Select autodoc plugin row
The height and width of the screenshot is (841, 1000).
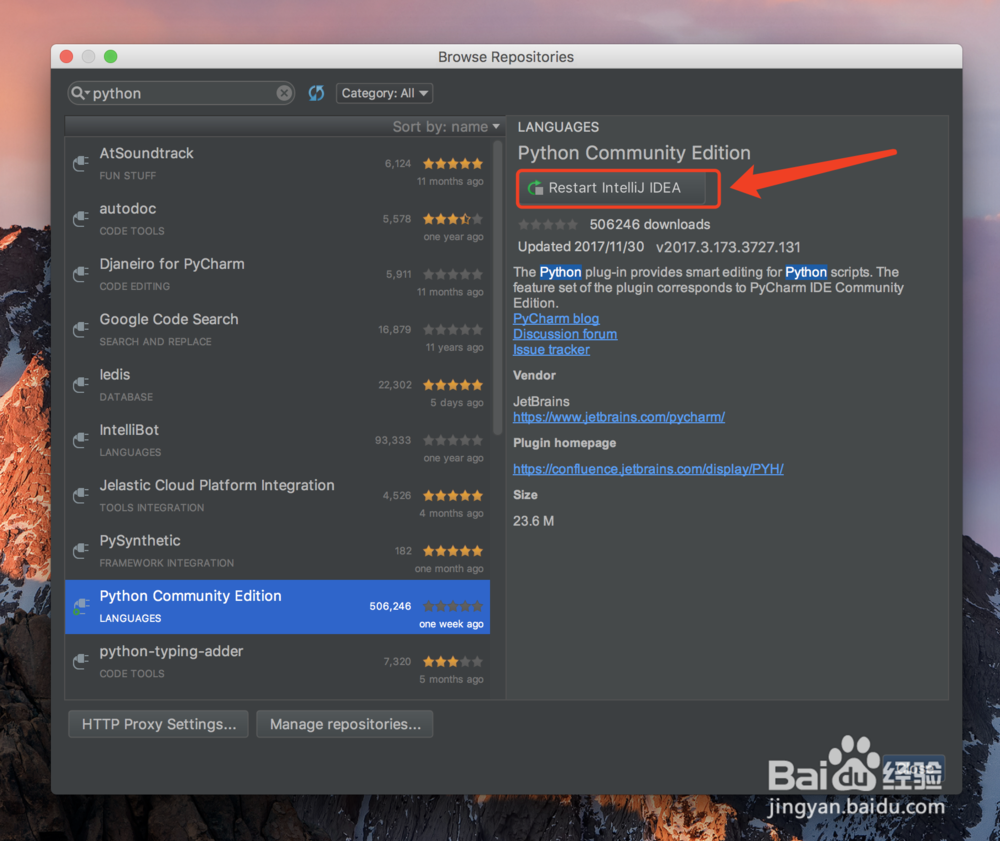tap(277, 219)
